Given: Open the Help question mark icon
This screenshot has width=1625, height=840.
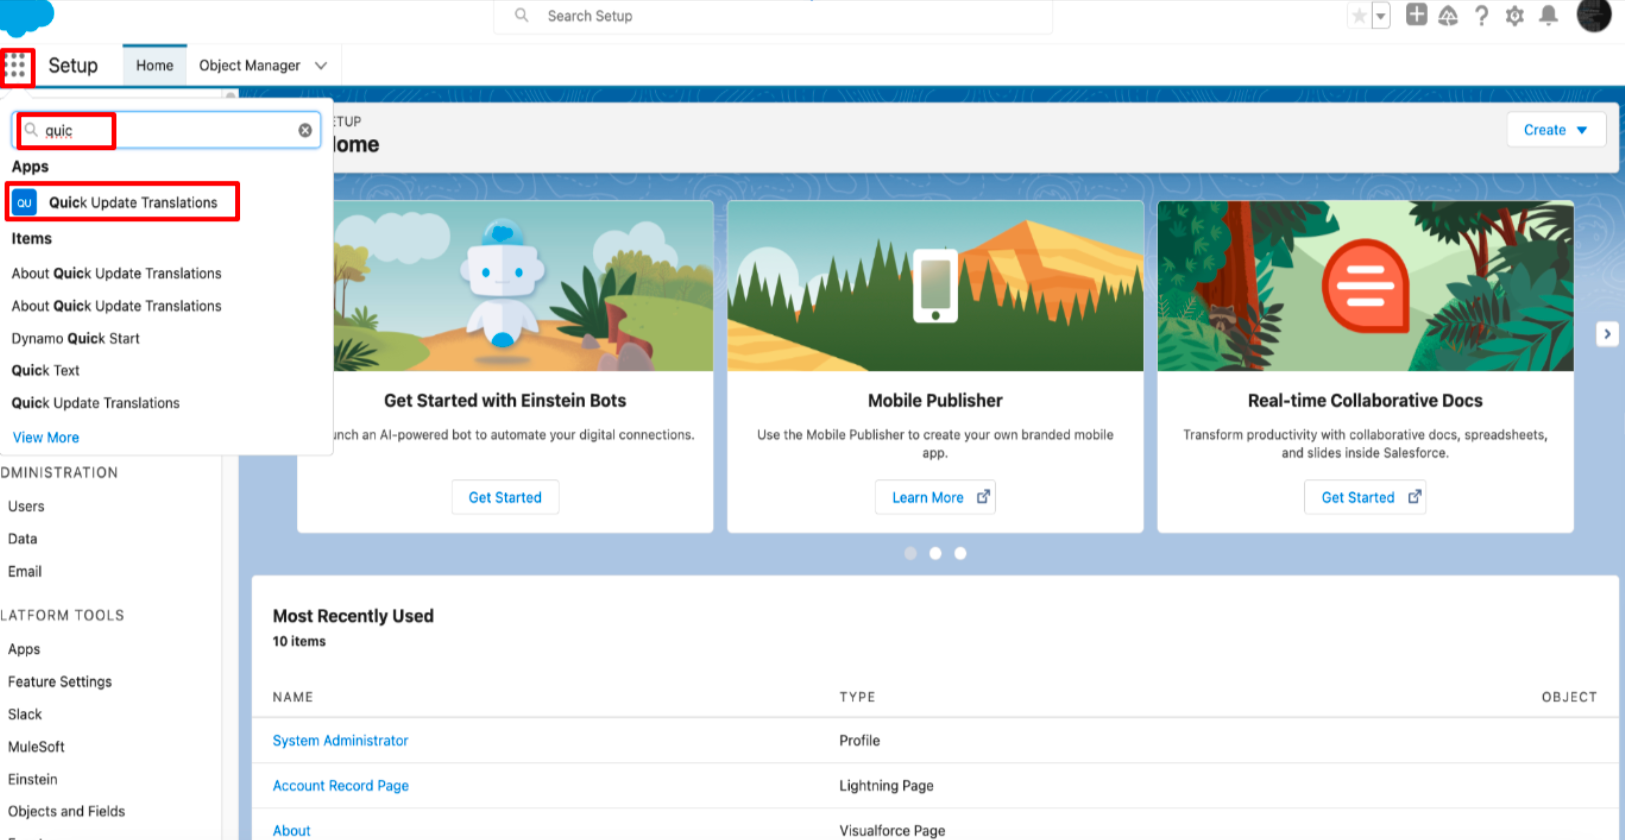Looking at the screenshot, I should pyautogui.click(x=1481, y=16).
